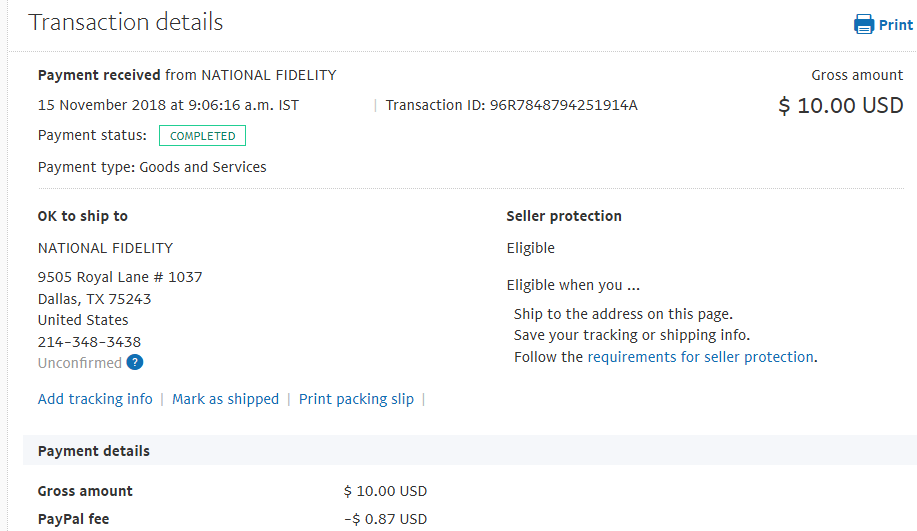Click the Seller protection heading

click(564, 216)
